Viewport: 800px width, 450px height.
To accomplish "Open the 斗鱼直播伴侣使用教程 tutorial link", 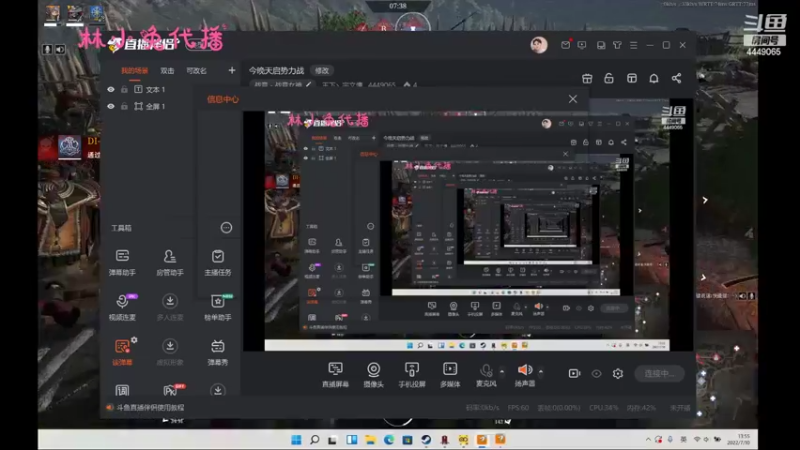I will [151, 407].
